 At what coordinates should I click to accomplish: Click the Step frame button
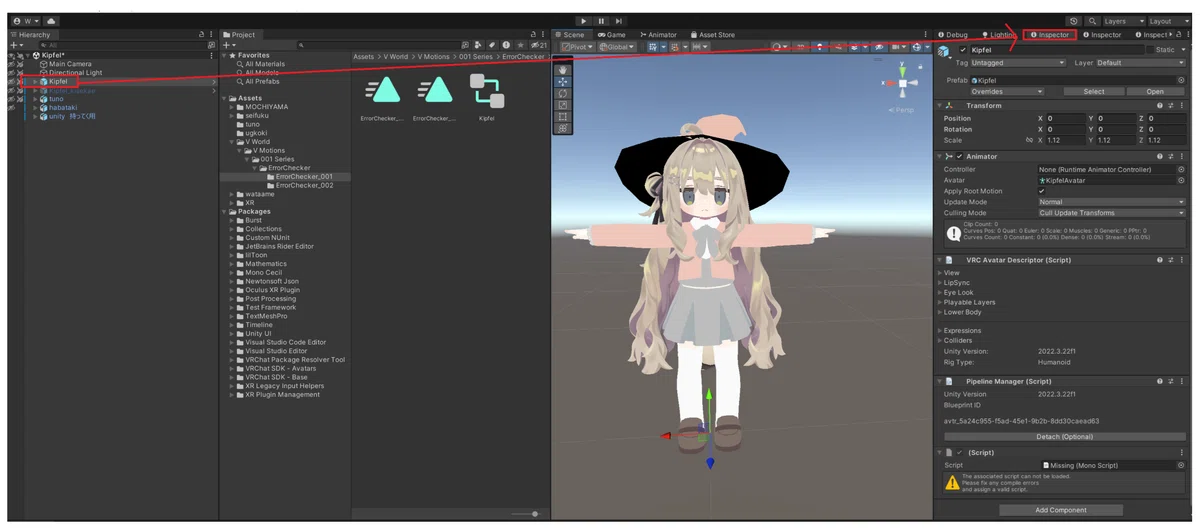pyautogui.click(x=619, y=21)
